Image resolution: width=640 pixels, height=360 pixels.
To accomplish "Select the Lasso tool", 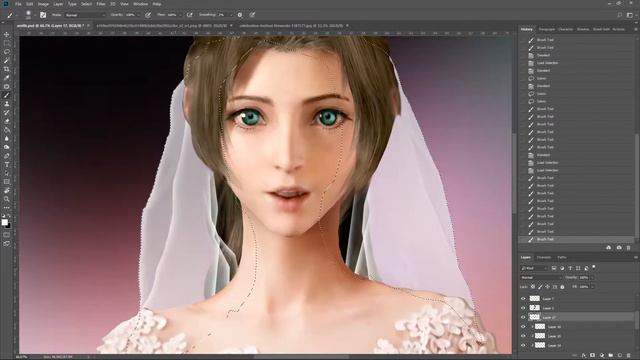I will (x=7, y=52).
